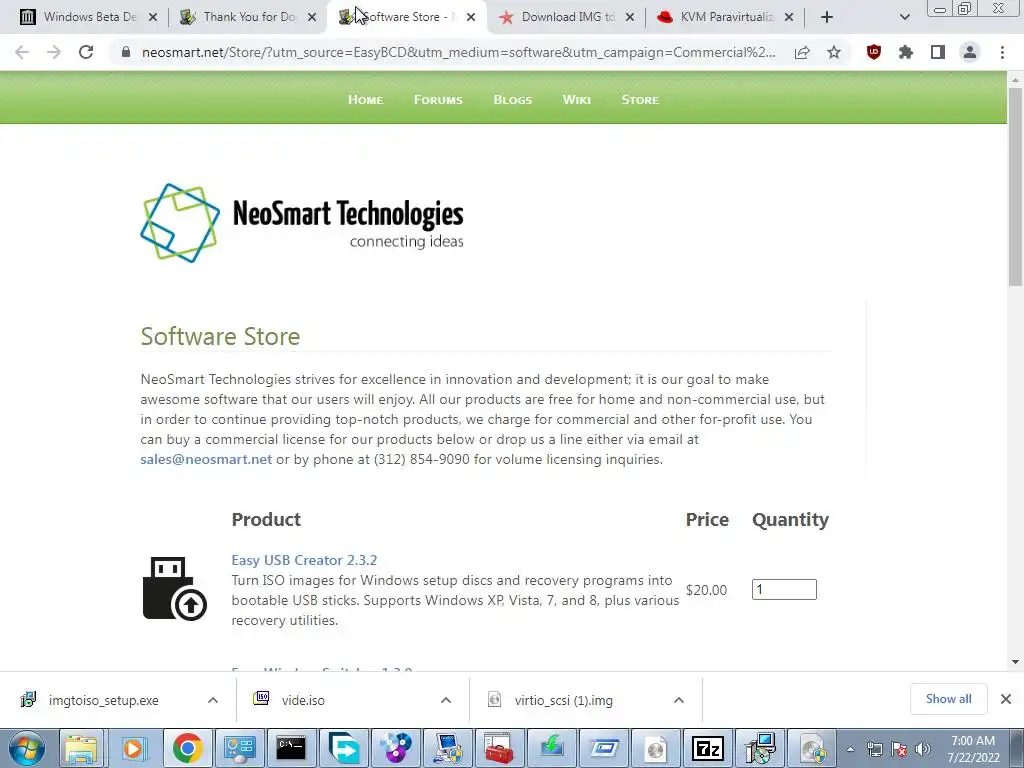Open the Easy USB Creator 2.3.2 link
This screenshot has width=1024, height=768.
click(x=304, y=560)
